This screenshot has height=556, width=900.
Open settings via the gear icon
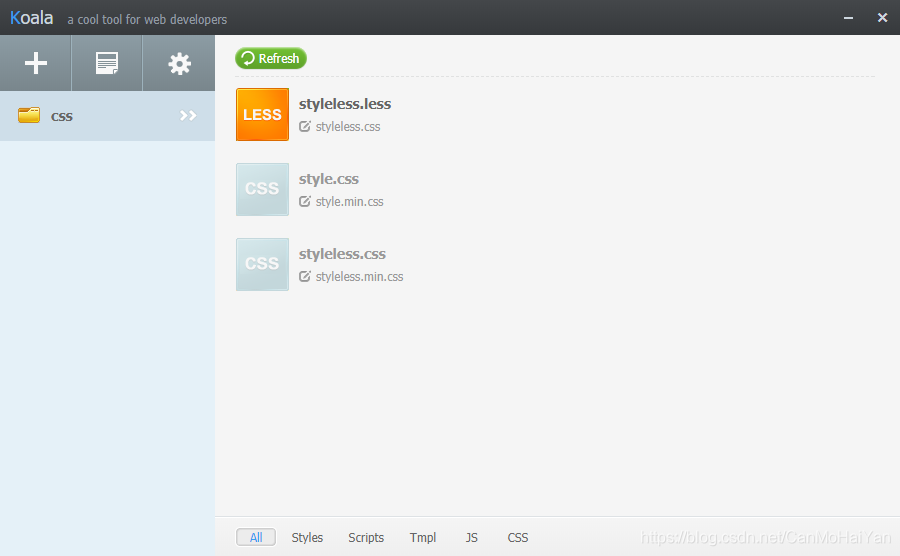(x=179, y=63)
